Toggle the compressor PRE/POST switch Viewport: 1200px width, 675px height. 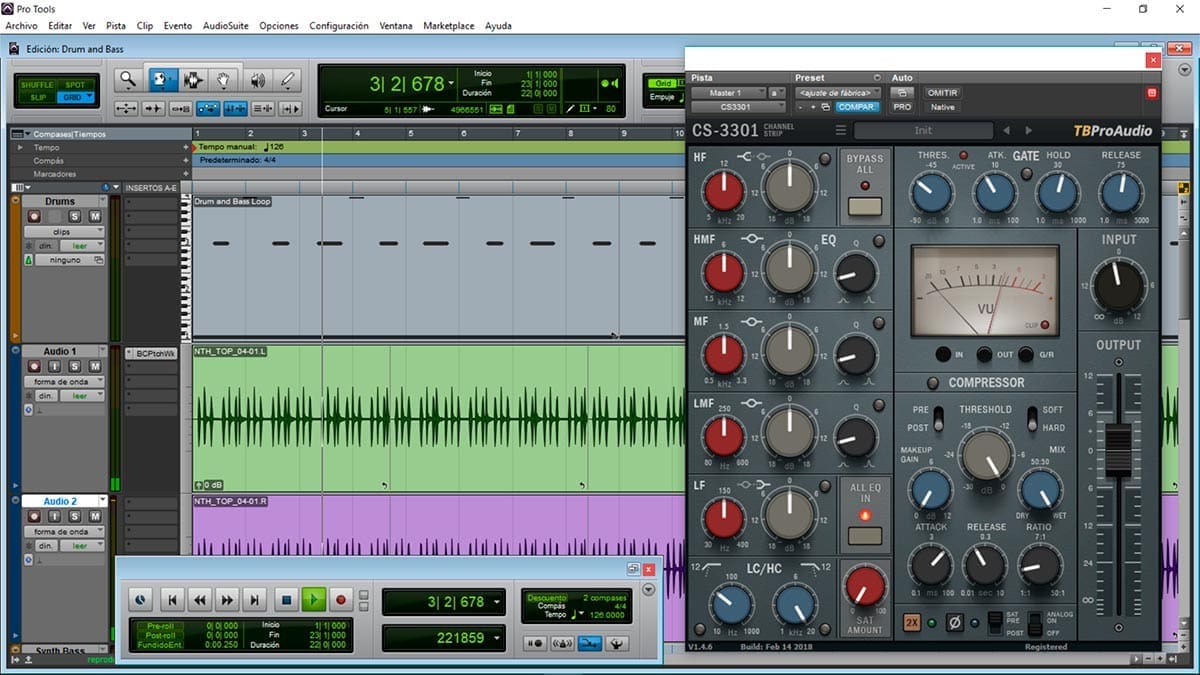click(x=939, y=419)
